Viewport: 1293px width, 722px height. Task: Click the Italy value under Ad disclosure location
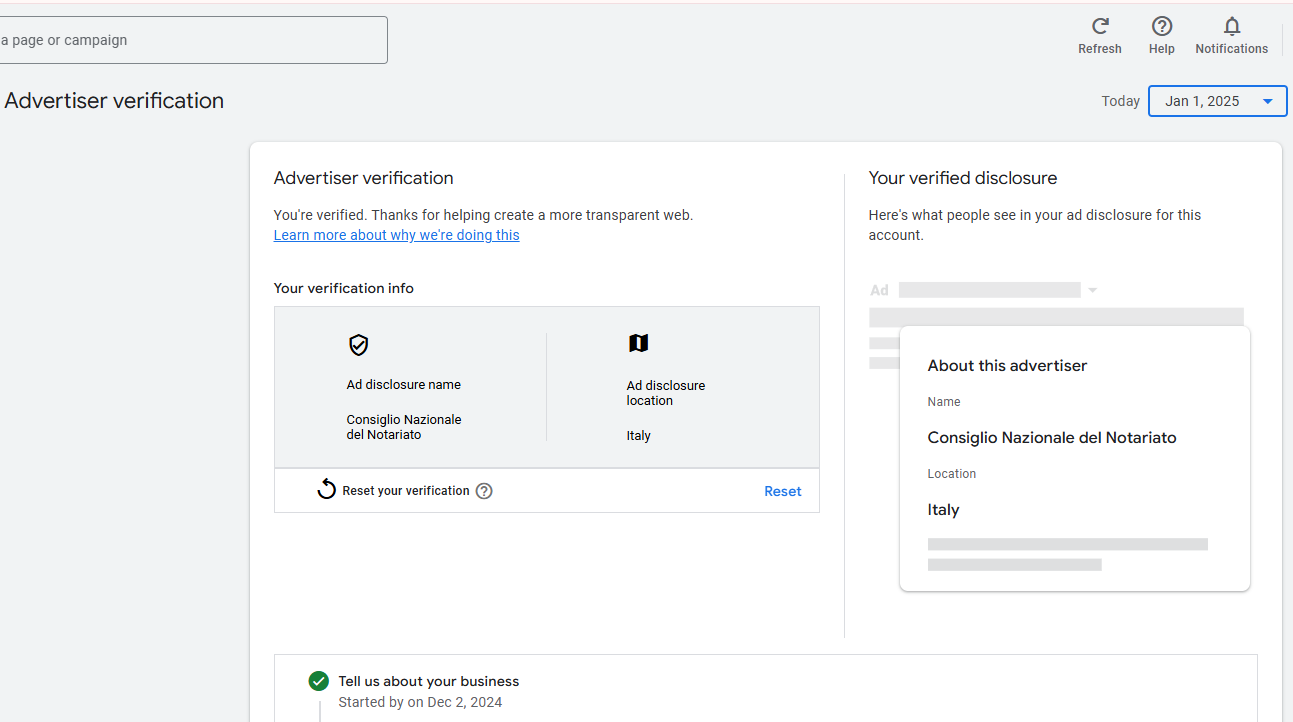(638, 436)
